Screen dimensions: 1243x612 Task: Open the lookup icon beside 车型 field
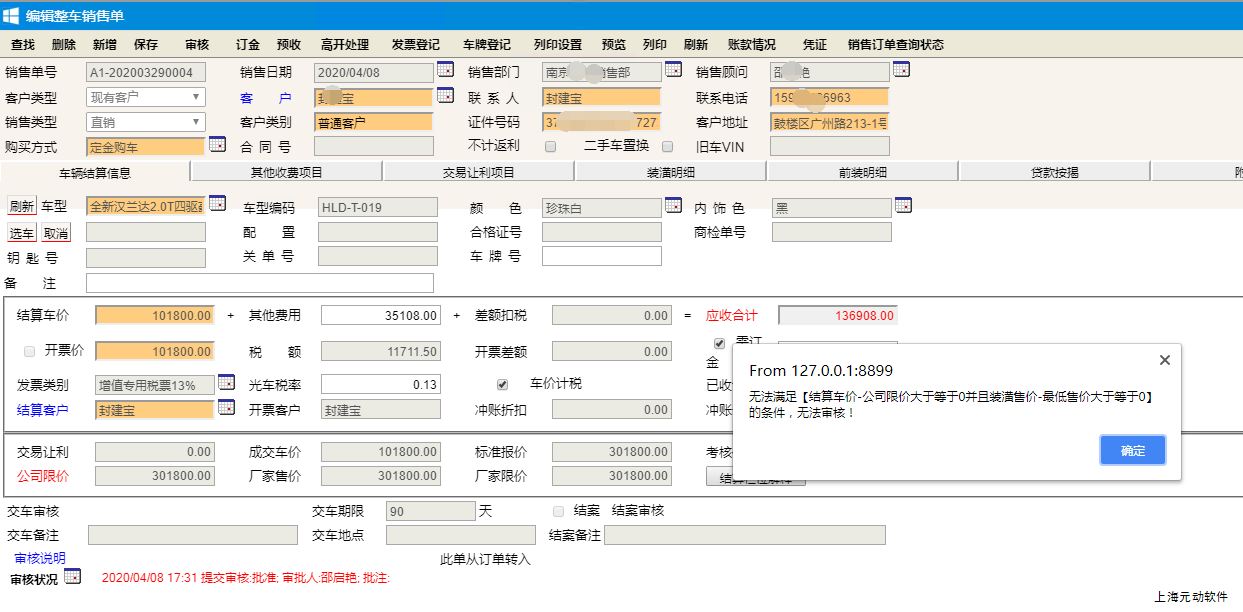217,205
